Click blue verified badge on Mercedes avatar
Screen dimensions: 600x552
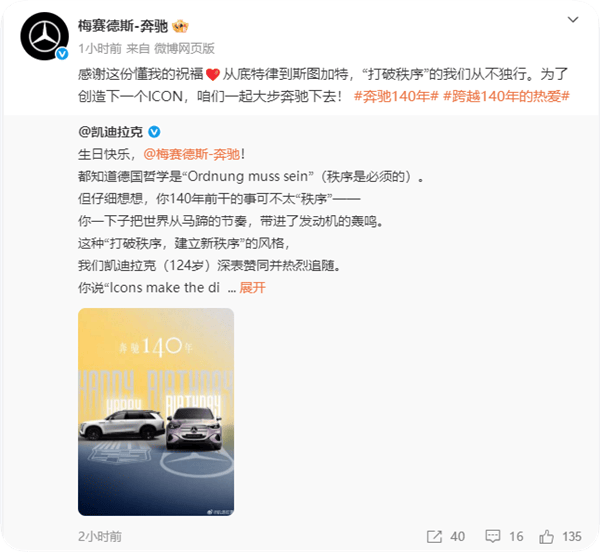coord(62,54)
